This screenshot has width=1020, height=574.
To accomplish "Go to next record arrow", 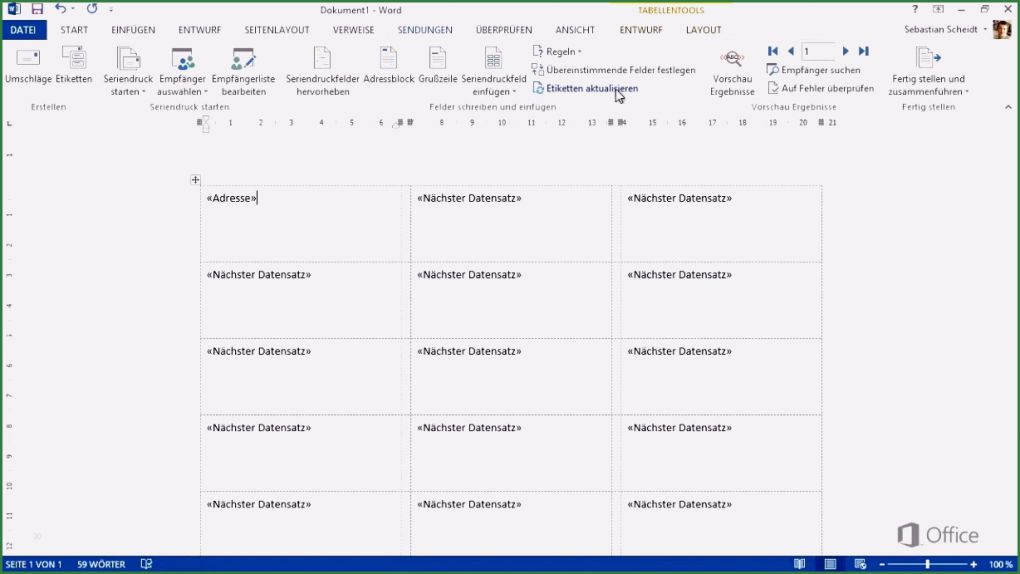I will coord(846,51).
